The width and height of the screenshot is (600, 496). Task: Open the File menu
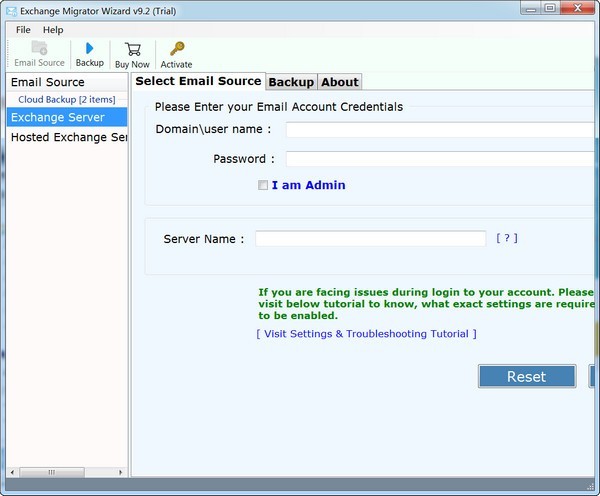(23, 30)
